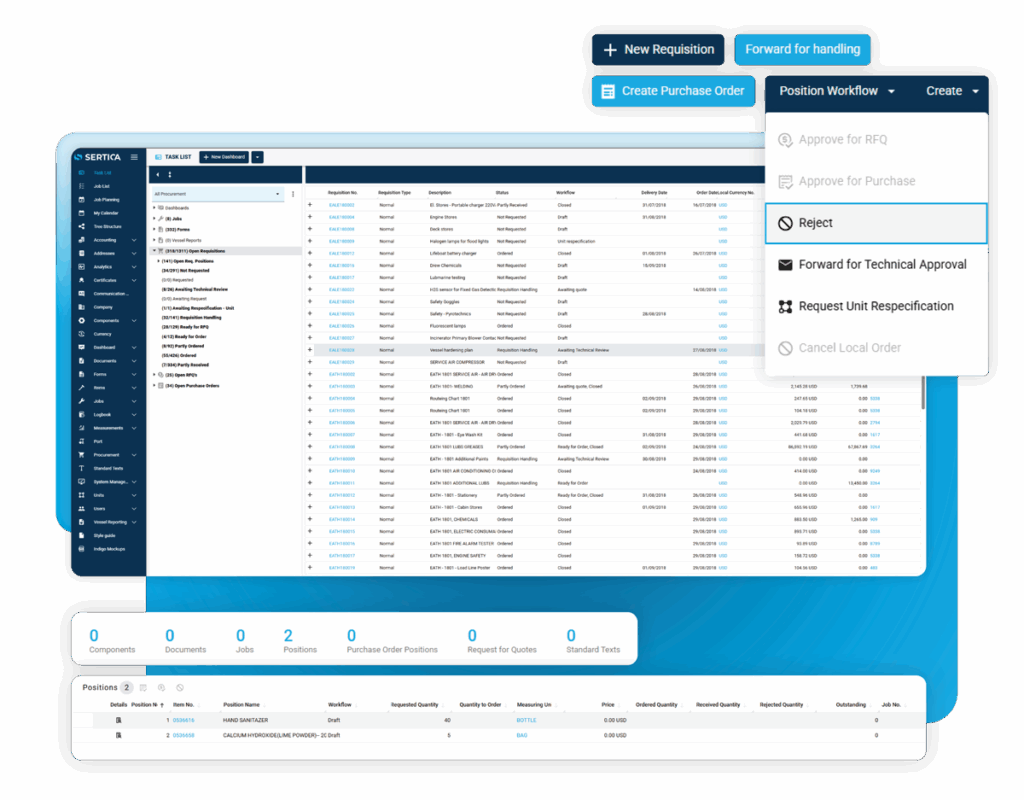Expand the (34) Open Purchase Orders node
Screen dimensions: 1024x800
point(155,385)
